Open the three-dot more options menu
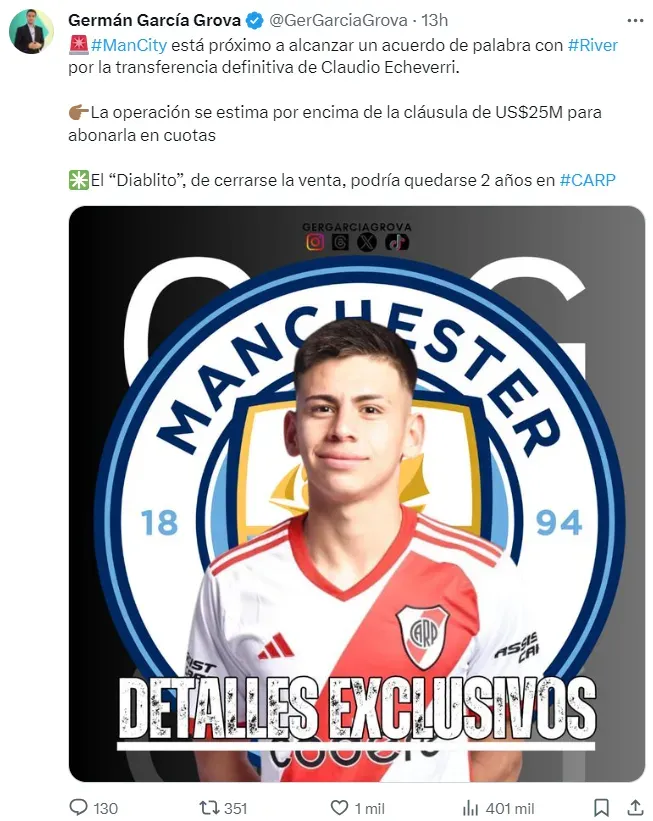 coord(635,20)
